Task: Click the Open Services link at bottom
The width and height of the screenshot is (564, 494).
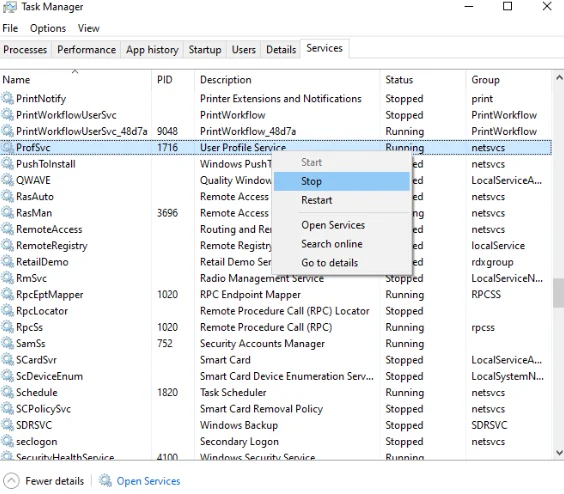Action: (x=148, y=481)
